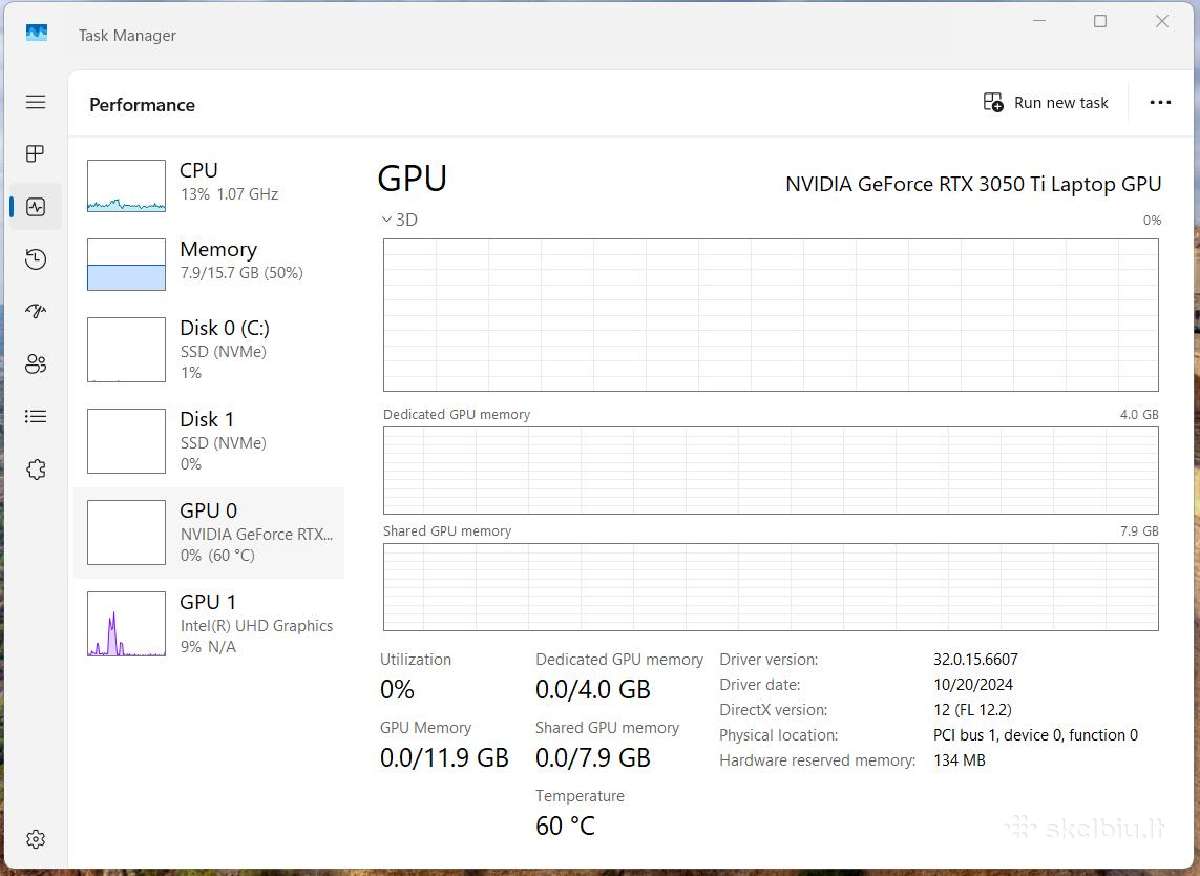This screenshot has height=876, width=1200.
Task: Click the Performance page heading
Action: (142, 104)
